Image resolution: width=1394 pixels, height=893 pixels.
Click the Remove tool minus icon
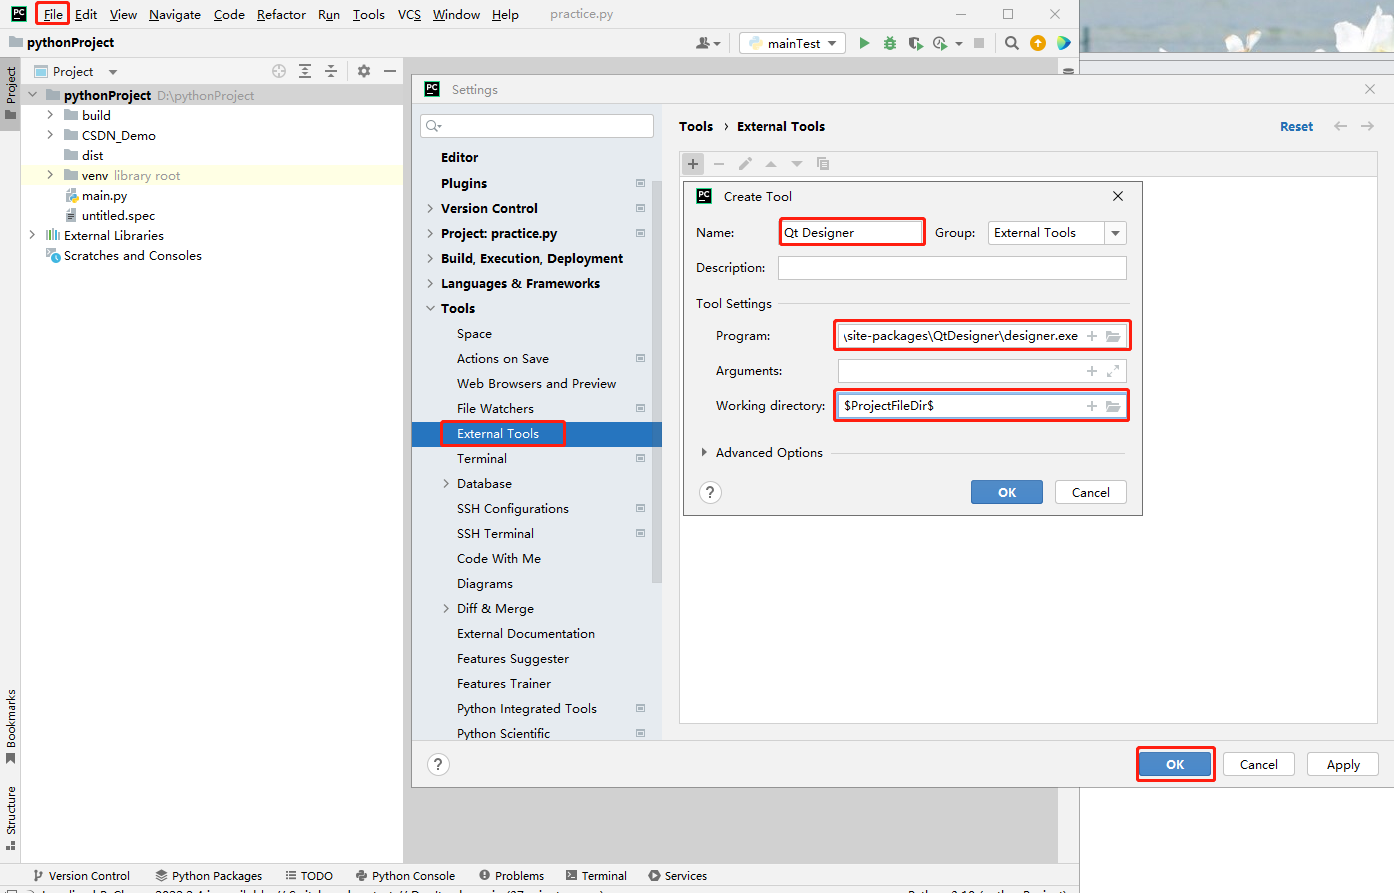pos(719,164)
